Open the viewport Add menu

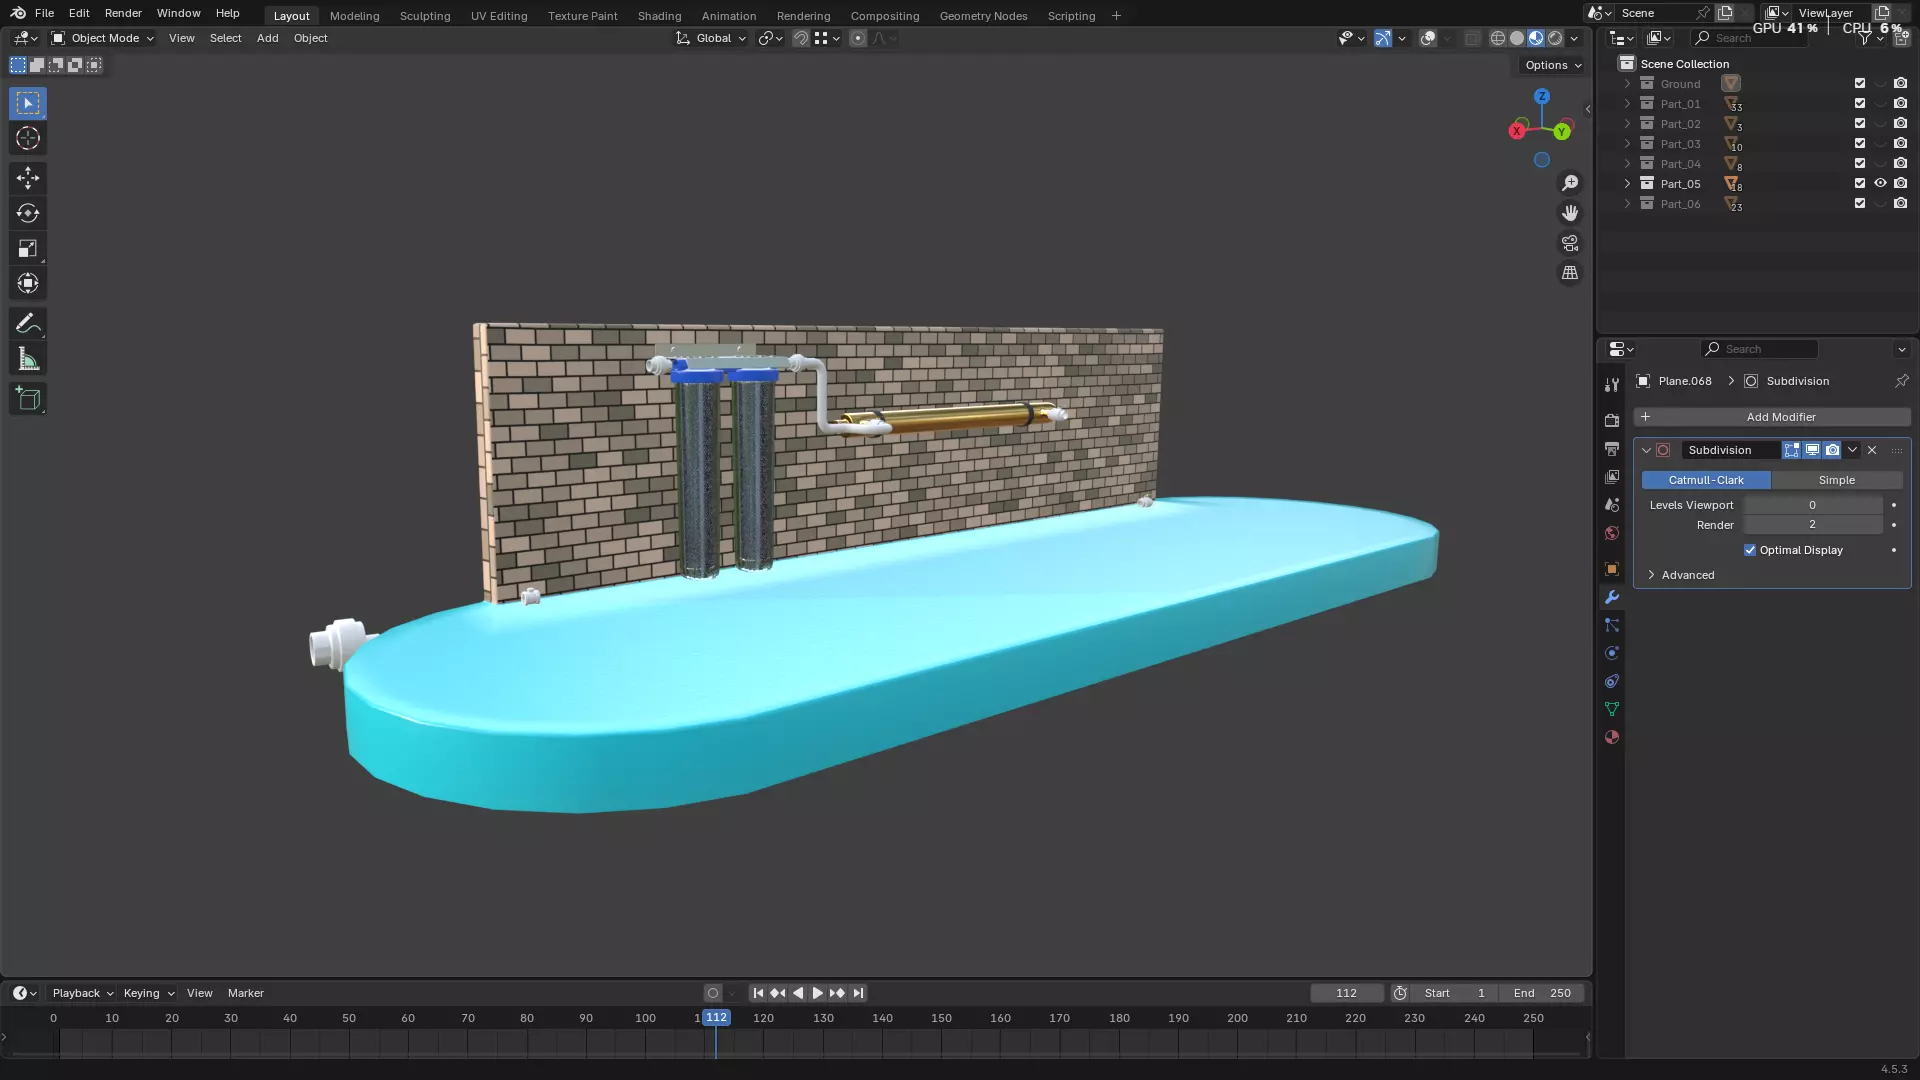[267, 38]
